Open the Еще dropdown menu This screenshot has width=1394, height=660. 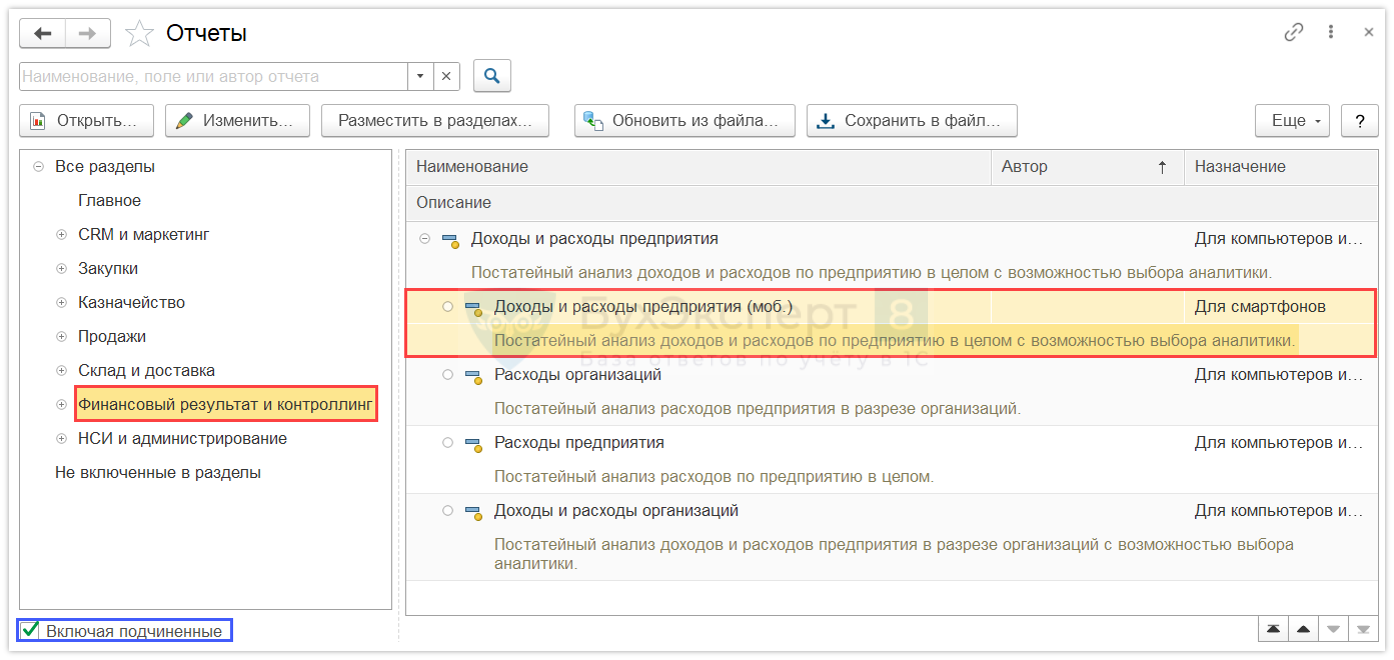[1292, 121]
